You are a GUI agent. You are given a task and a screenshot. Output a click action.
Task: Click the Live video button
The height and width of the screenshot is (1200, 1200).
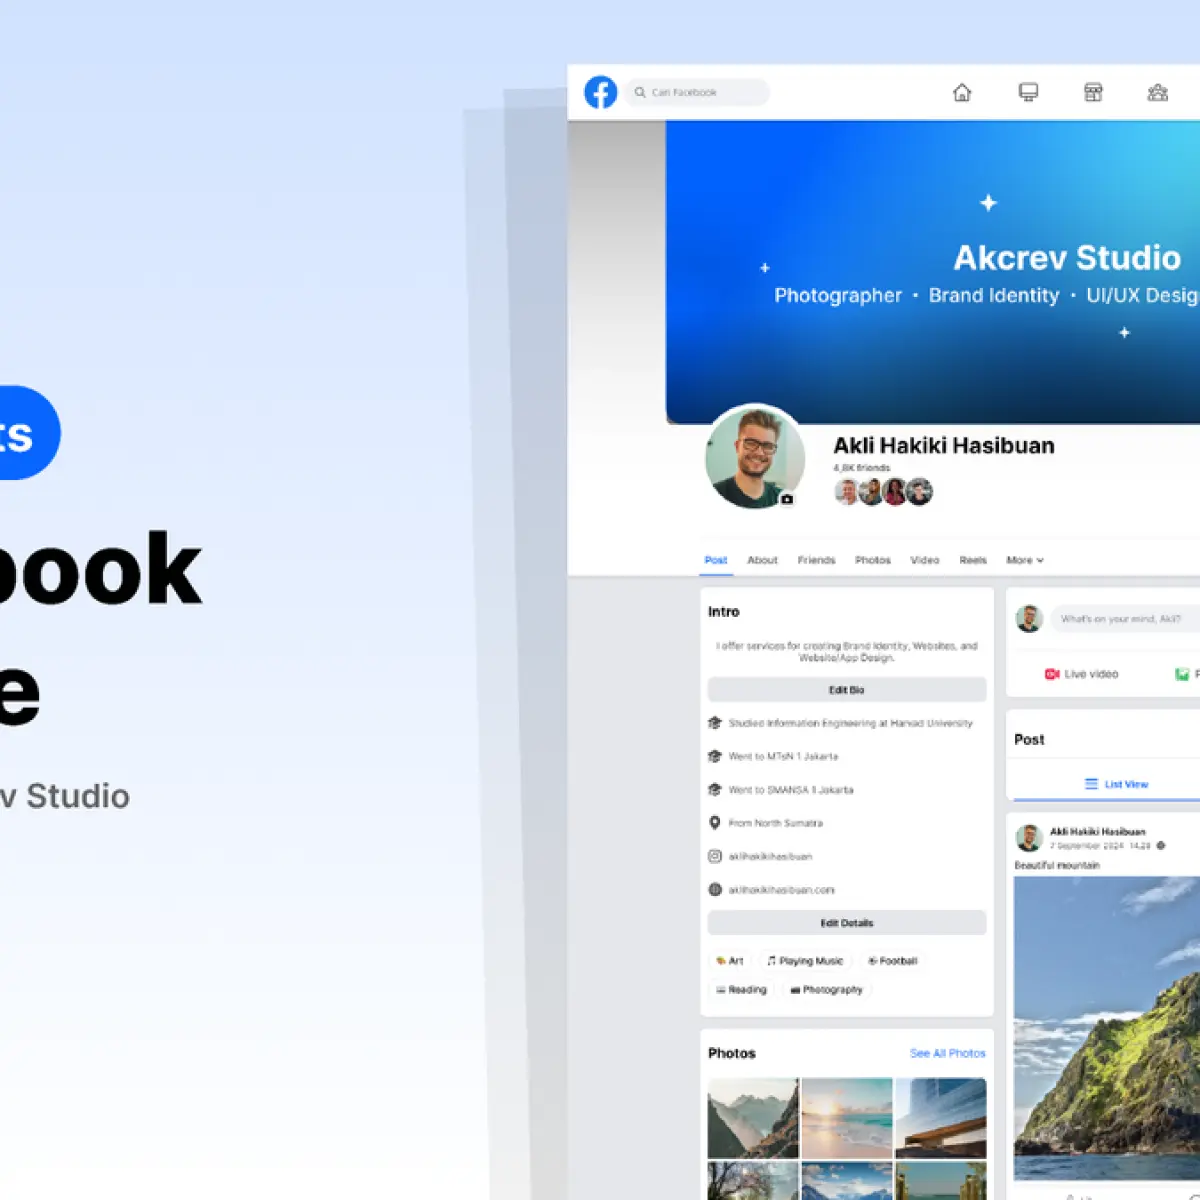tap(1081, 674)
